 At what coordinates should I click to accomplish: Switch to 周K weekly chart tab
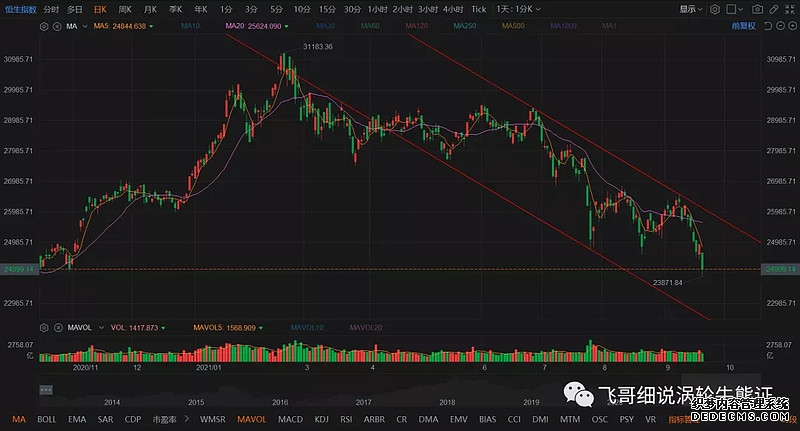coord(126,8)
